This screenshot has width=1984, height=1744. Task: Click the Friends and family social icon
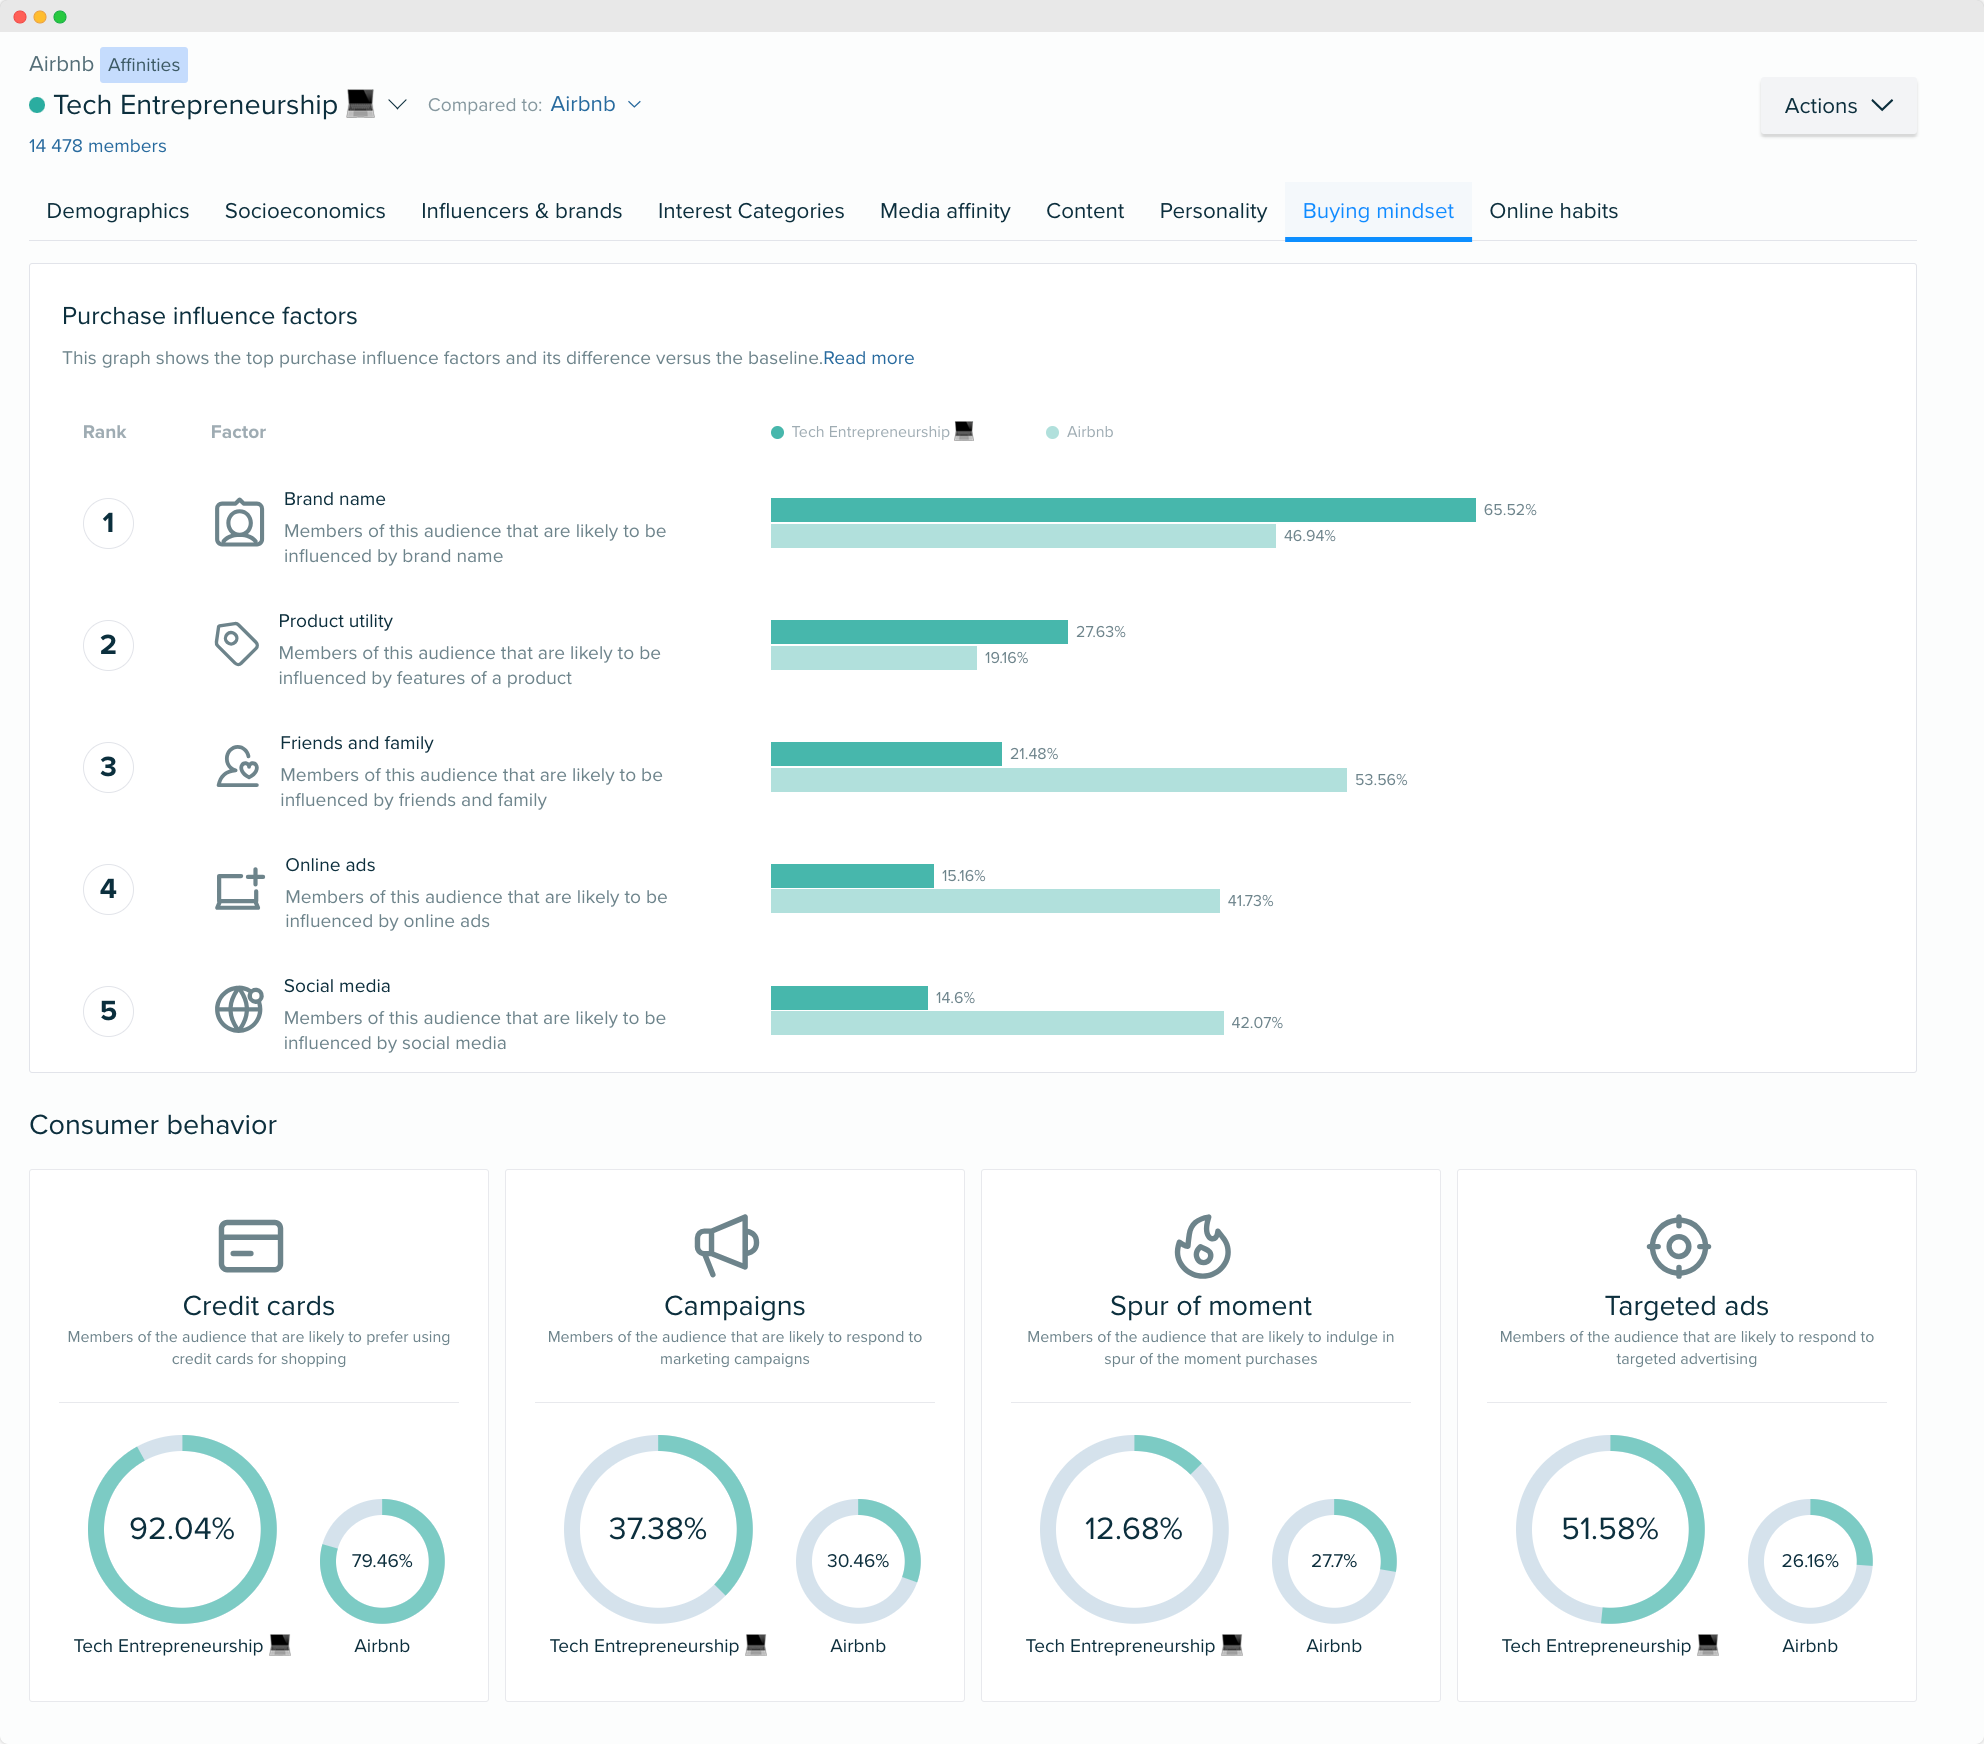(236, 766)
